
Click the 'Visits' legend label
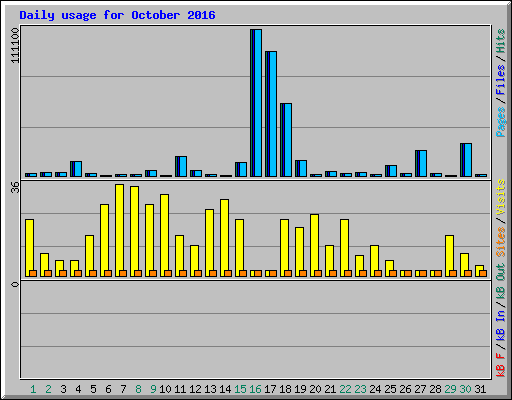[501, 197]
